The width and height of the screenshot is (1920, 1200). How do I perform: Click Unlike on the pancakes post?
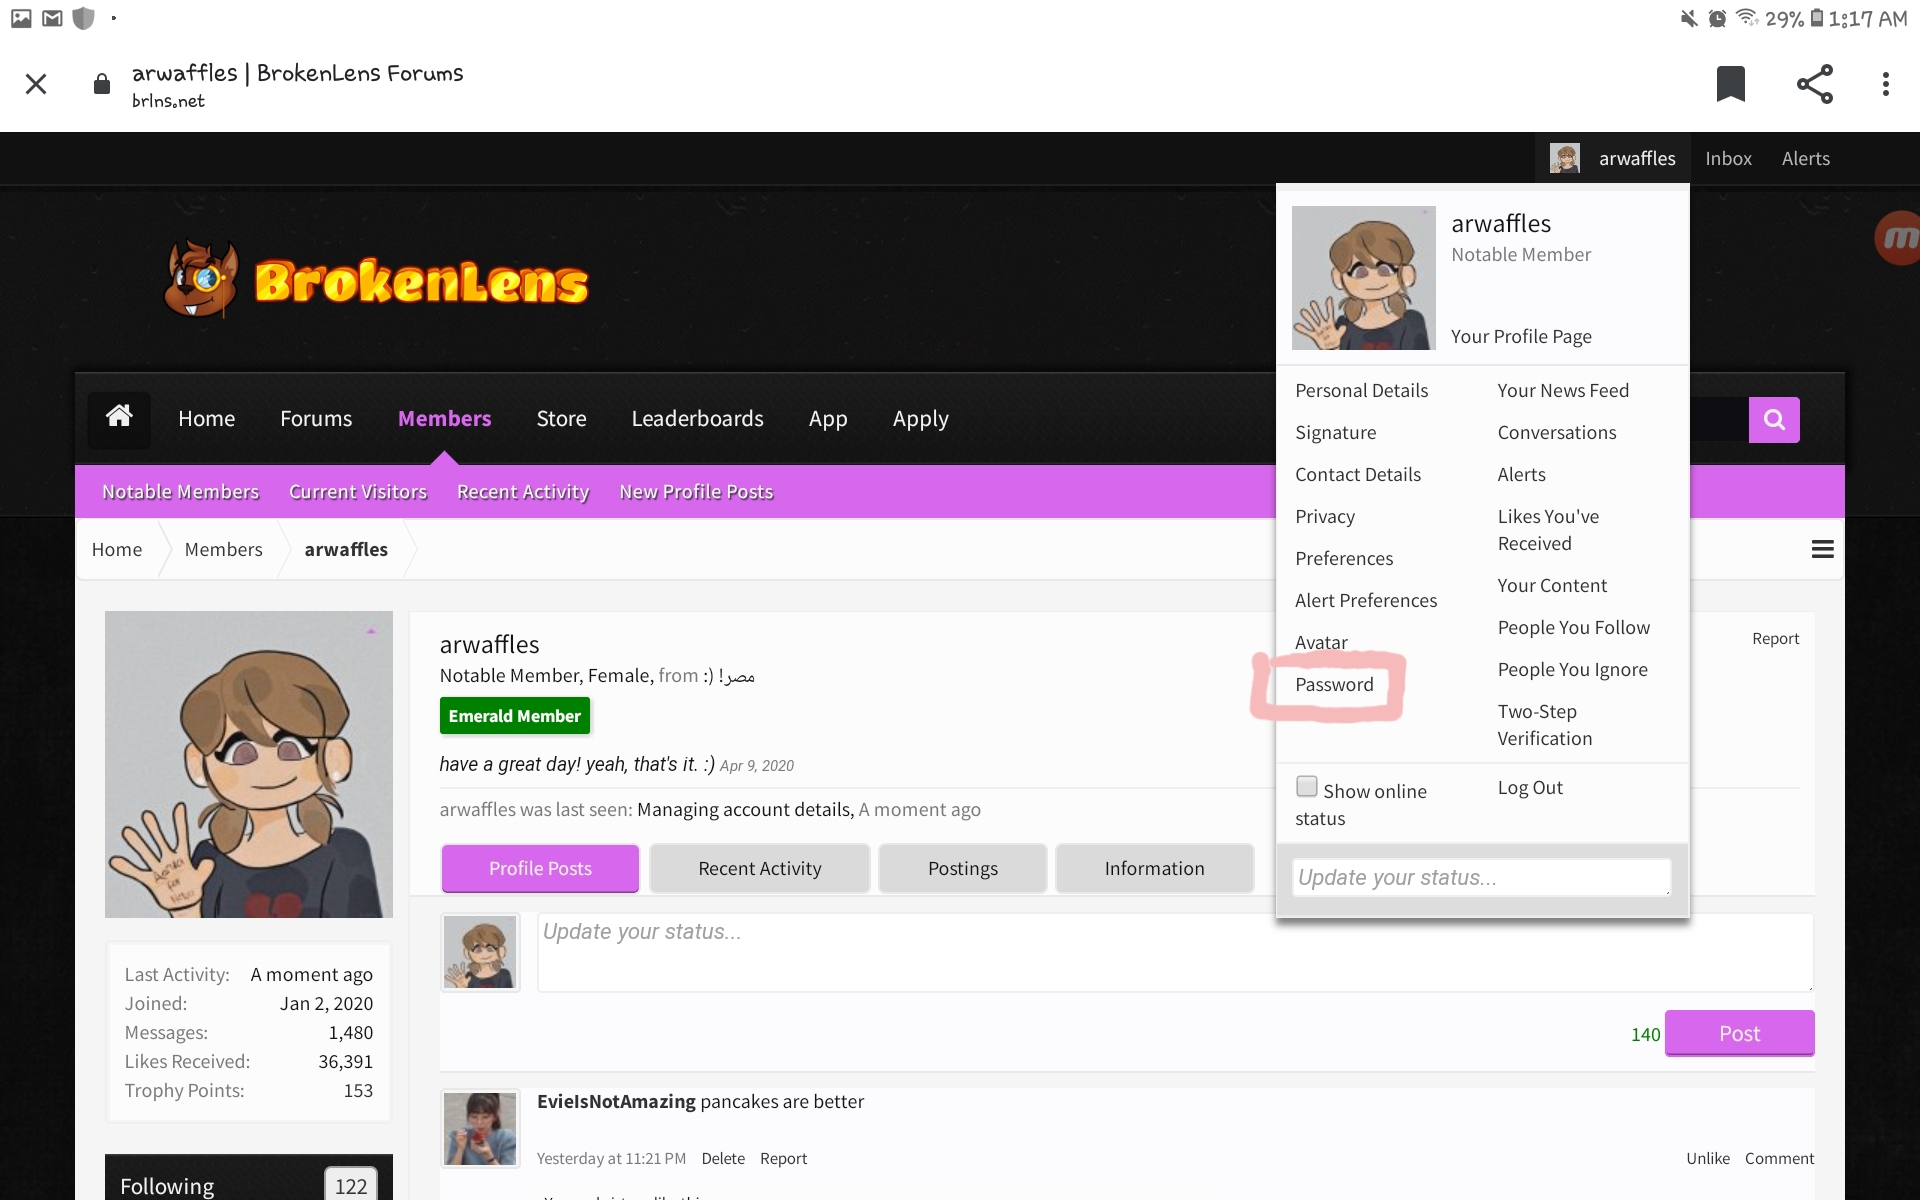[1707, 1158]
